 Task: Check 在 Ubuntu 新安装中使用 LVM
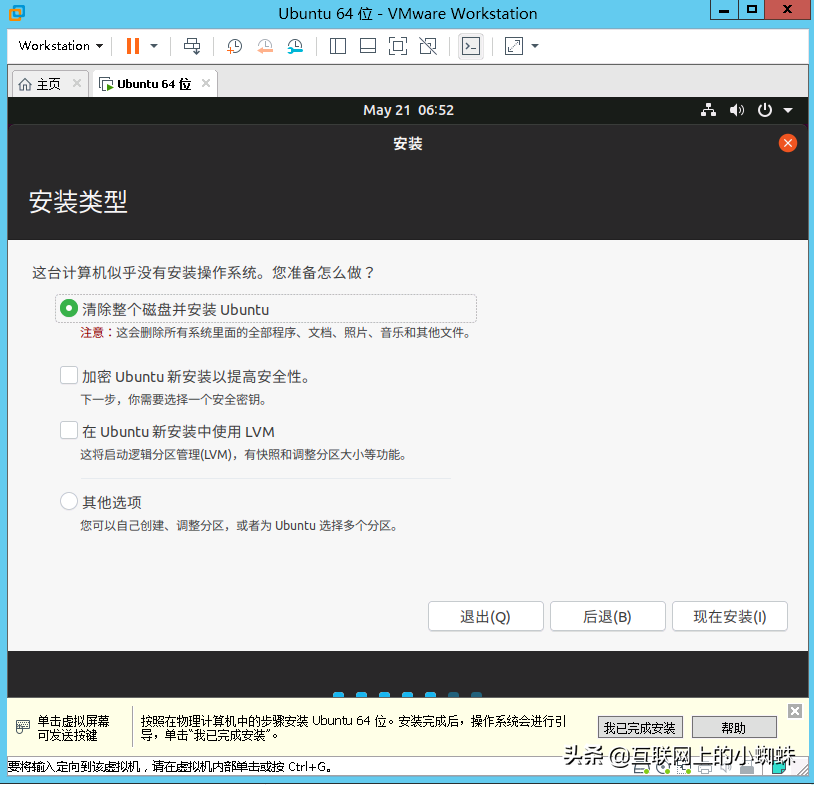click(68, 431)
